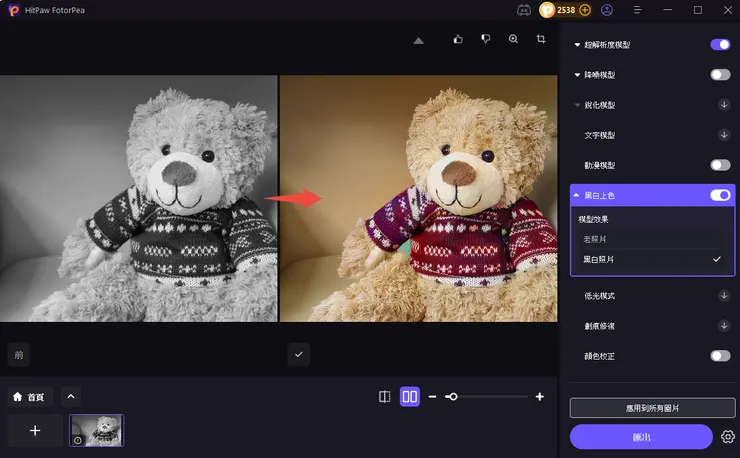Click the thumbs down feedback icon
740x458 pixels.
click(486, 39)
